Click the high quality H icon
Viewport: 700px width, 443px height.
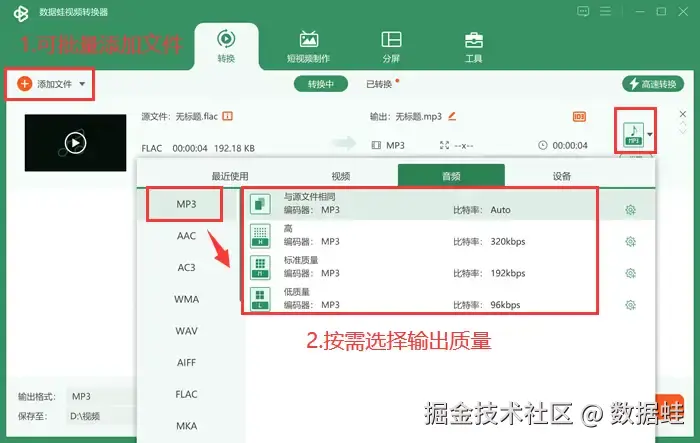pyautogui.click(x=260, y=236)
